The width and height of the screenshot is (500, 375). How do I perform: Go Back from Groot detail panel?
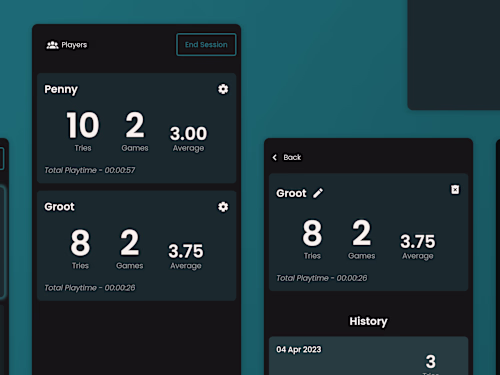[x=287, y=157]
